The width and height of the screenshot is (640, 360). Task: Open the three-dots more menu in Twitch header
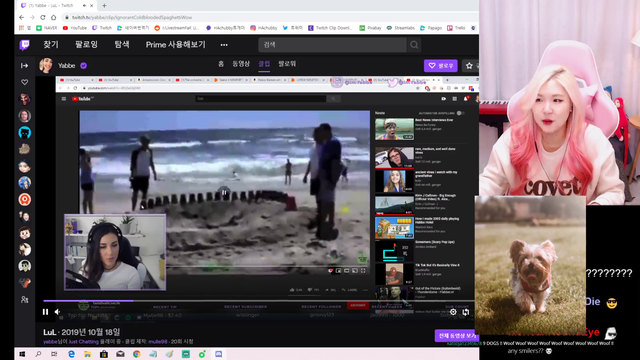224,45
